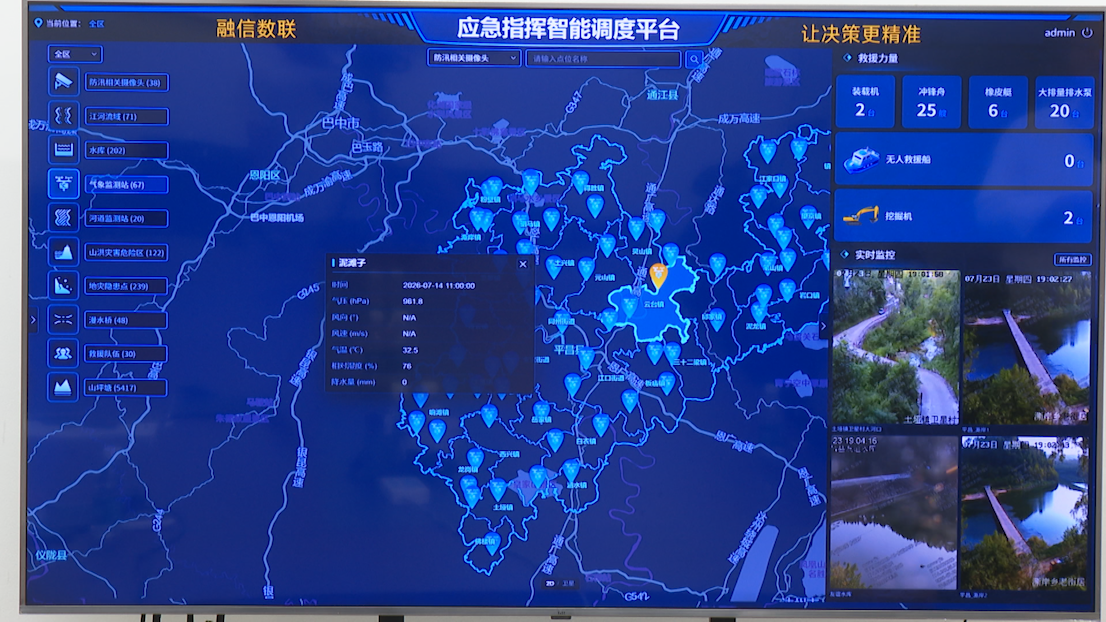Open the 19:02:27 bridge camera feed
Viewport: 1106px width, 622px height.
1027,347
